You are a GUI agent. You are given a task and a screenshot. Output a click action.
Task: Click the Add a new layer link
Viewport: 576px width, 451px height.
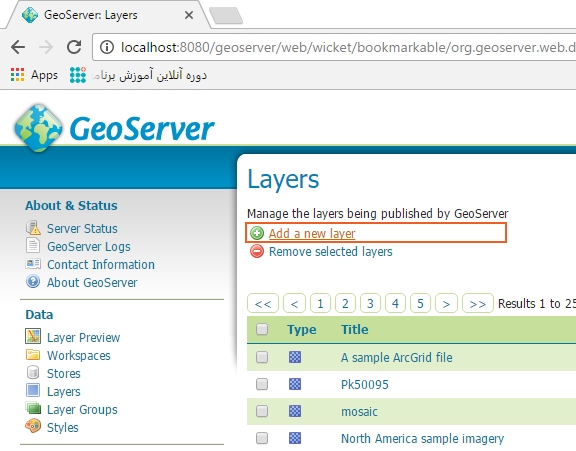click(x=312, y=234)
